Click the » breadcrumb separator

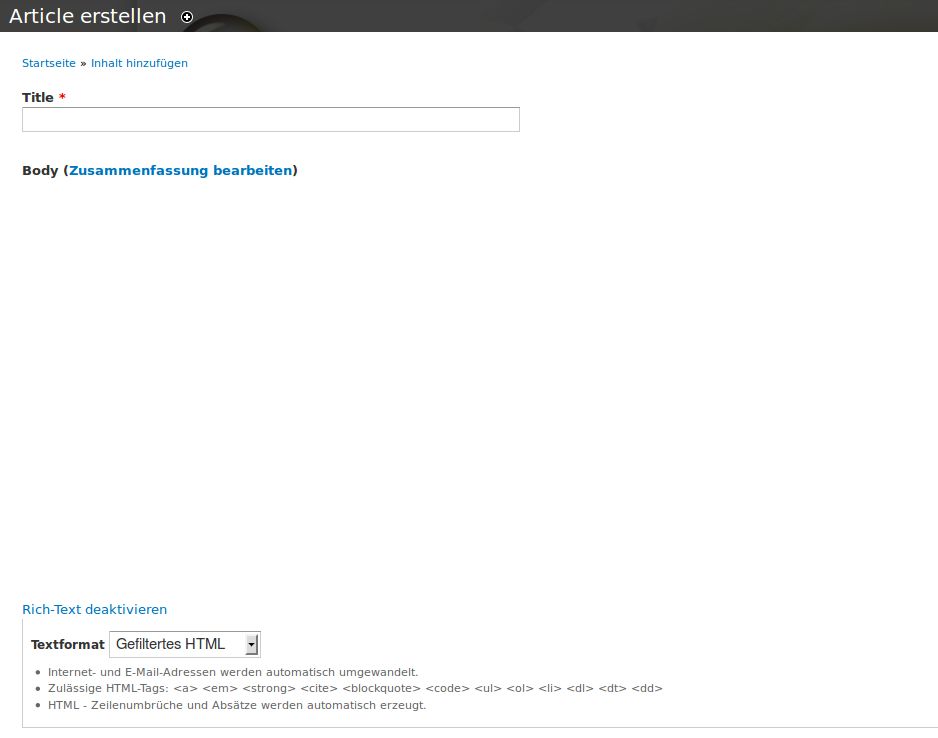tap(84, 63)
